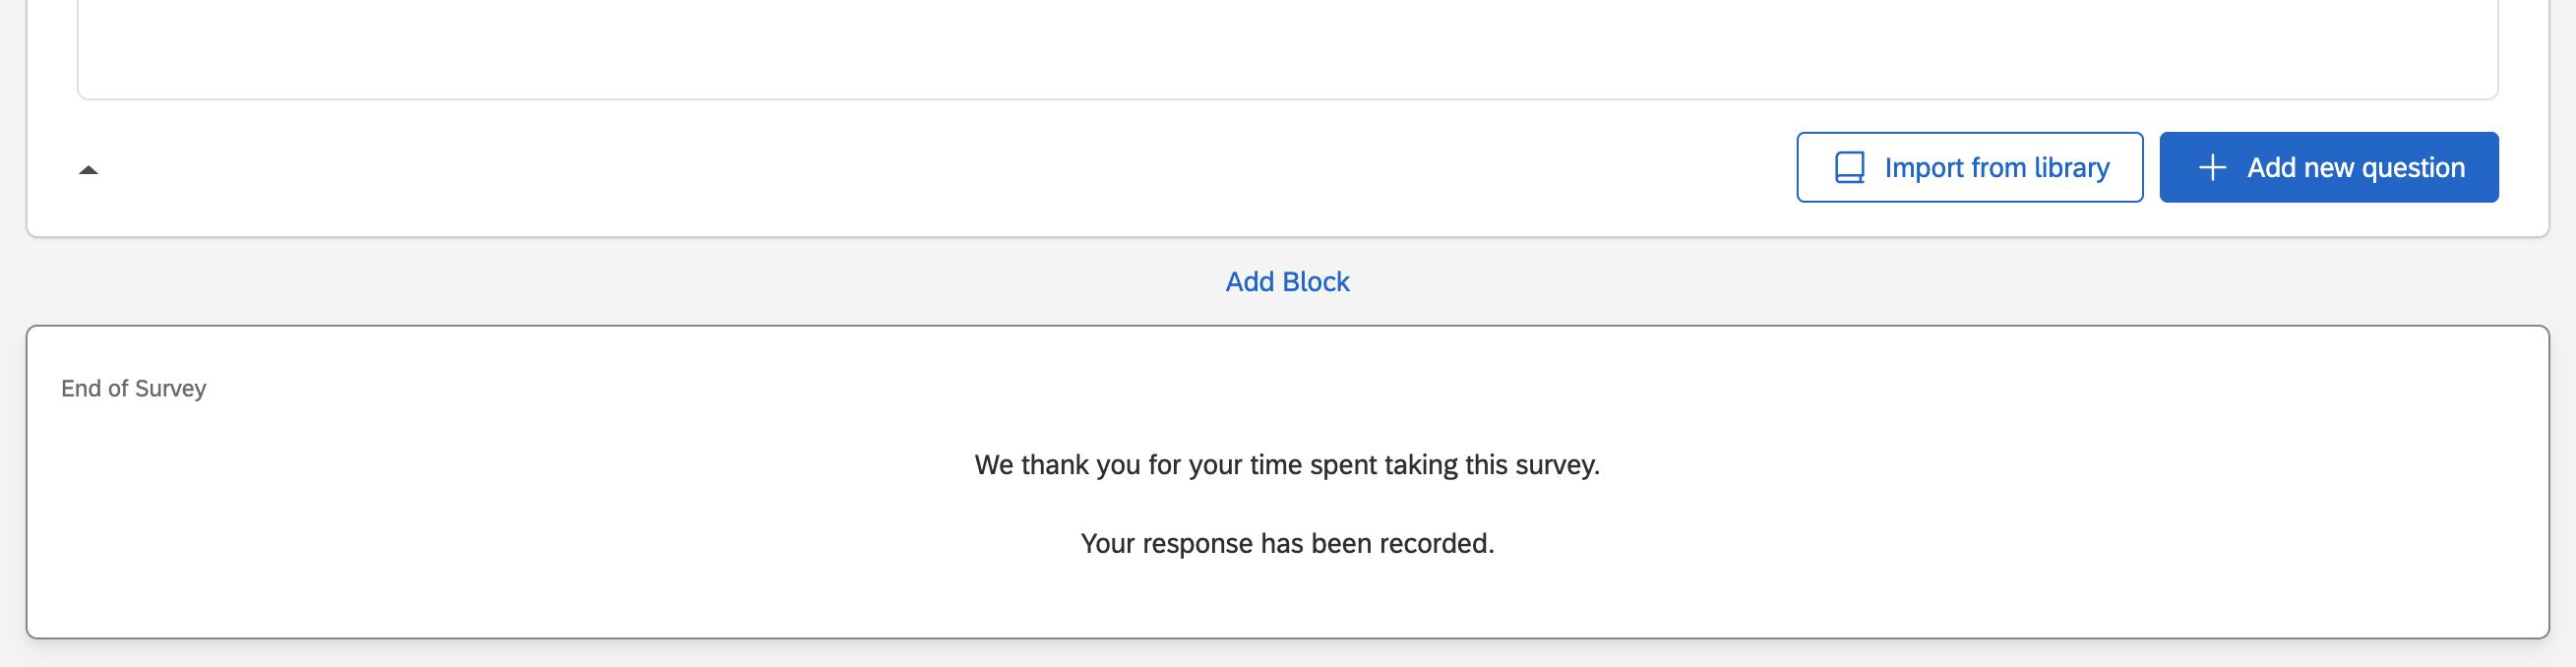Click the Add Block link
Viewport: 2576px width, 667px height.
pyautogui.click(x=1287, y=282)
